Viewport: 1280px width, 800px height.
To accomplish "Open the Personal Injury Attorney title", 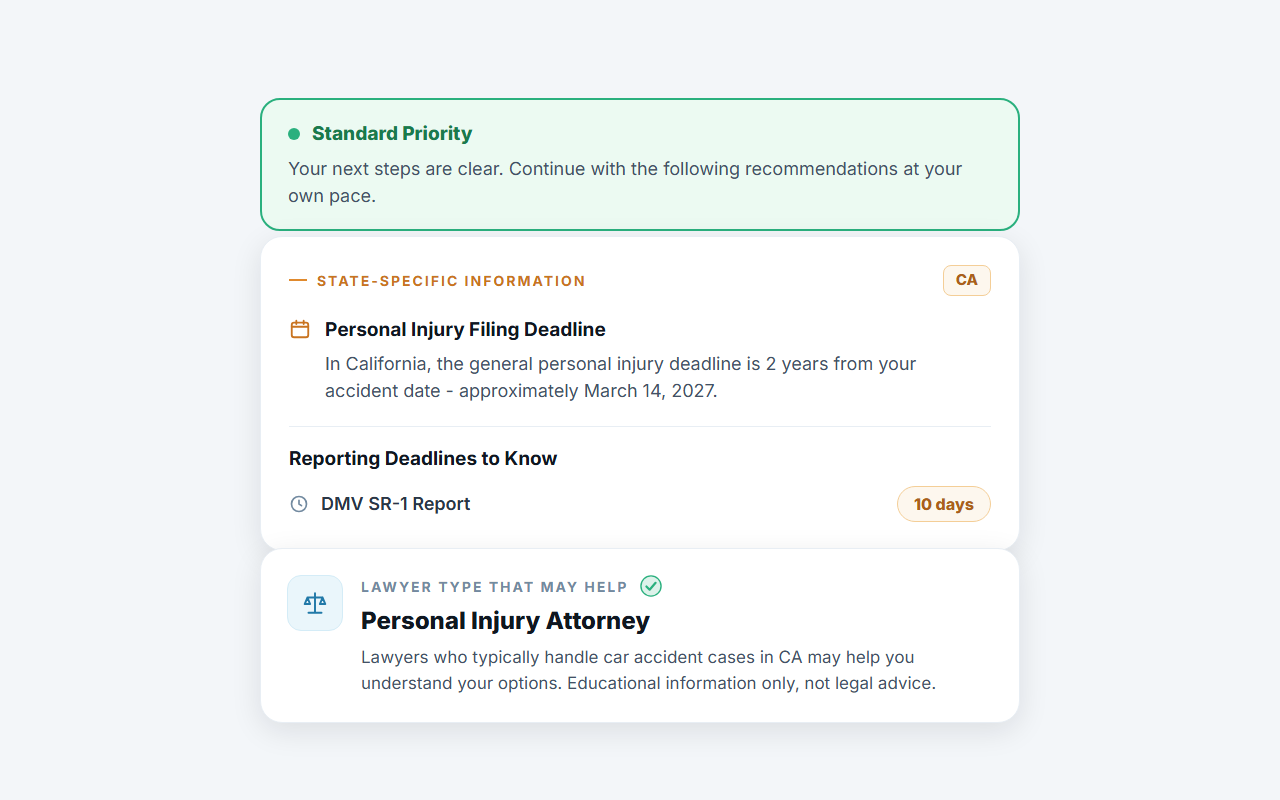I will coord(505,621).
